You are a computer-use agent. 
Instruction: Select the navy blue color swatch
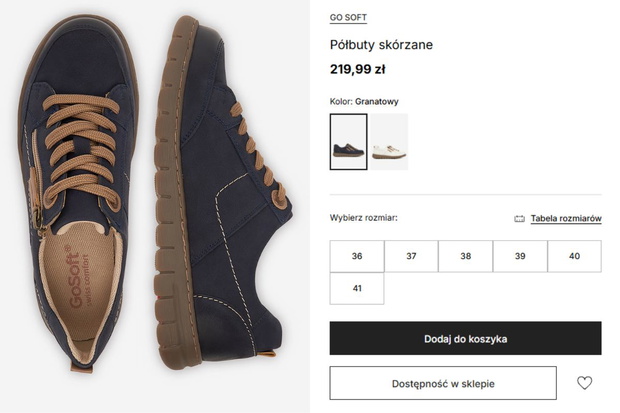[x=348, y=142]
